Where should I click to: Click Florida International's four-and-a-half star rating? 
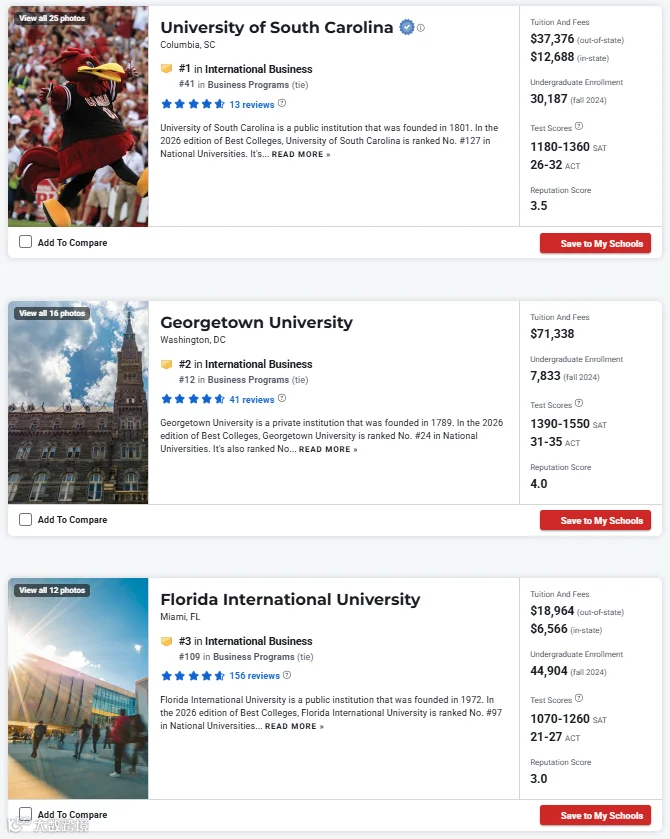coord(193,676)
